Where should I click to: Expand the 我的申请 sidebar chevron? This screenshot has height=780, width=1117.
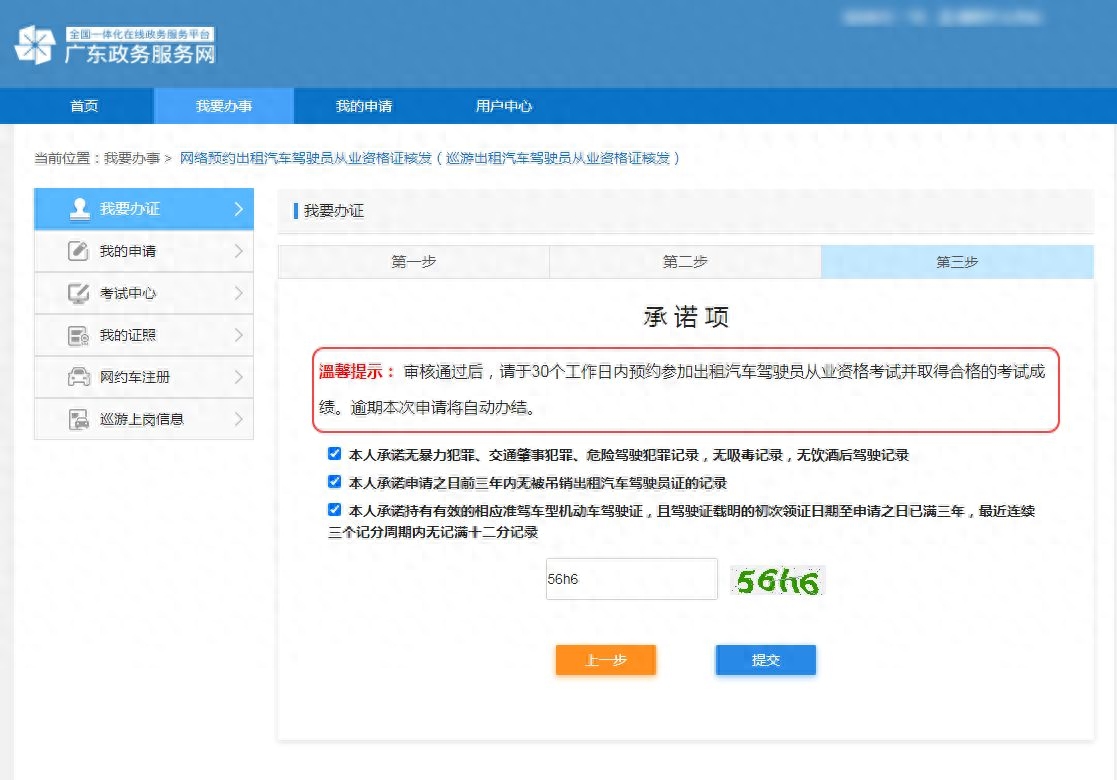tap(239, 251)
